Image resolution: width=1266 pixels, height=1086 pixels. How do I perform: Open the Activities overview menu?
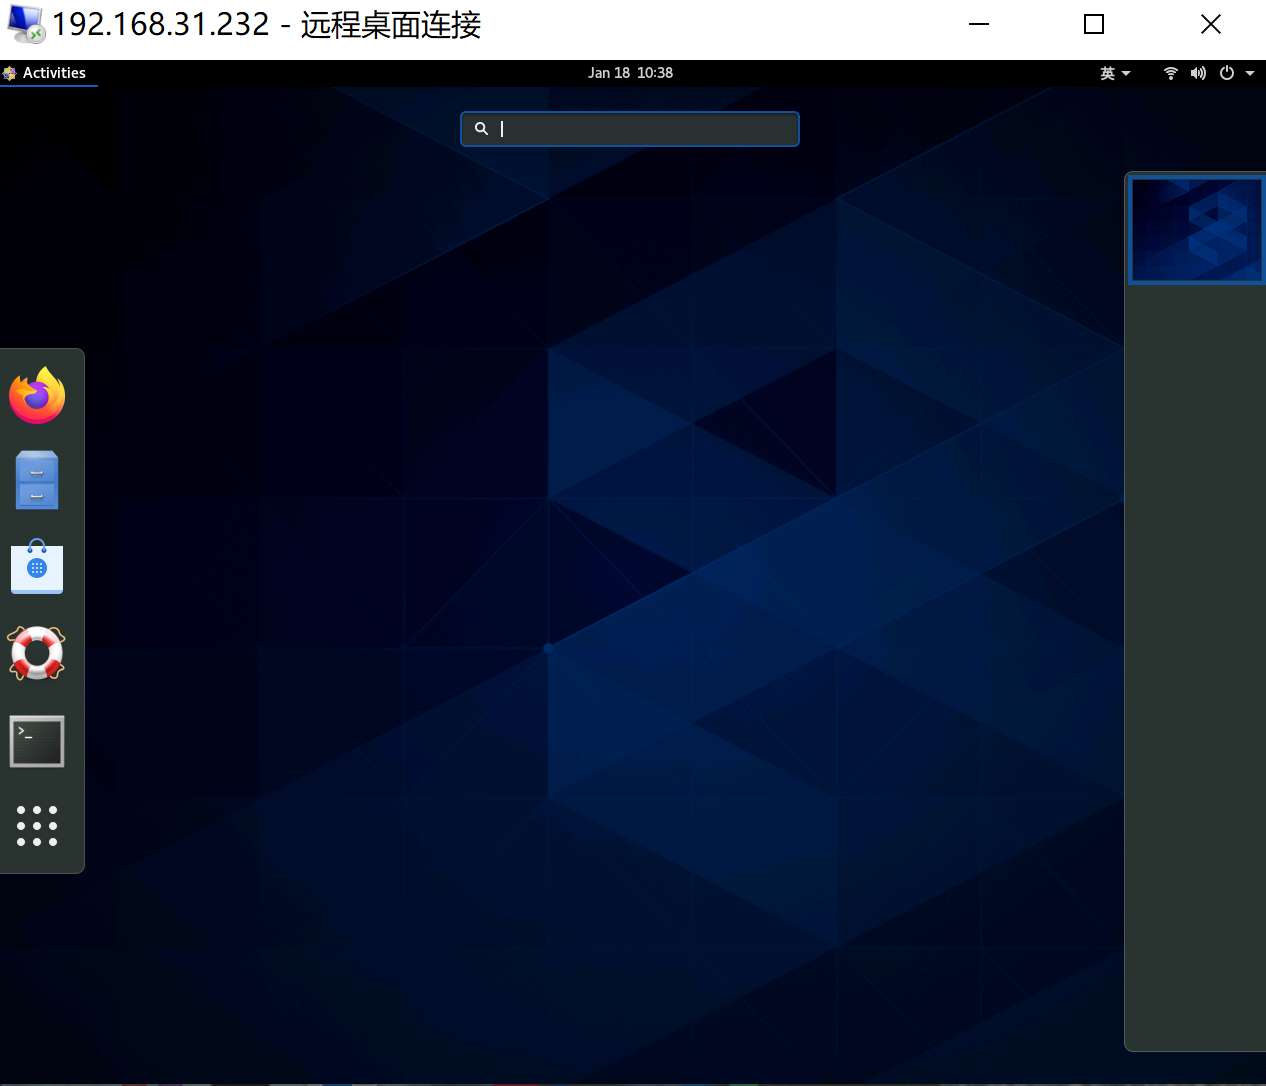click(x=48, y=72)
